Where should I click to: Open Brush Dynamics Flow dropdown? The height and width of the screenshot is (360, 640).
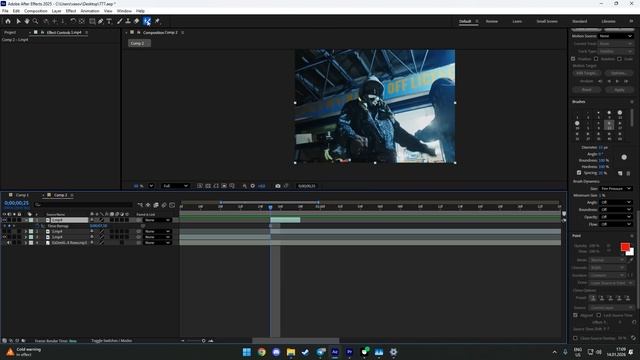pyautogui.click(x=616, y=224)
